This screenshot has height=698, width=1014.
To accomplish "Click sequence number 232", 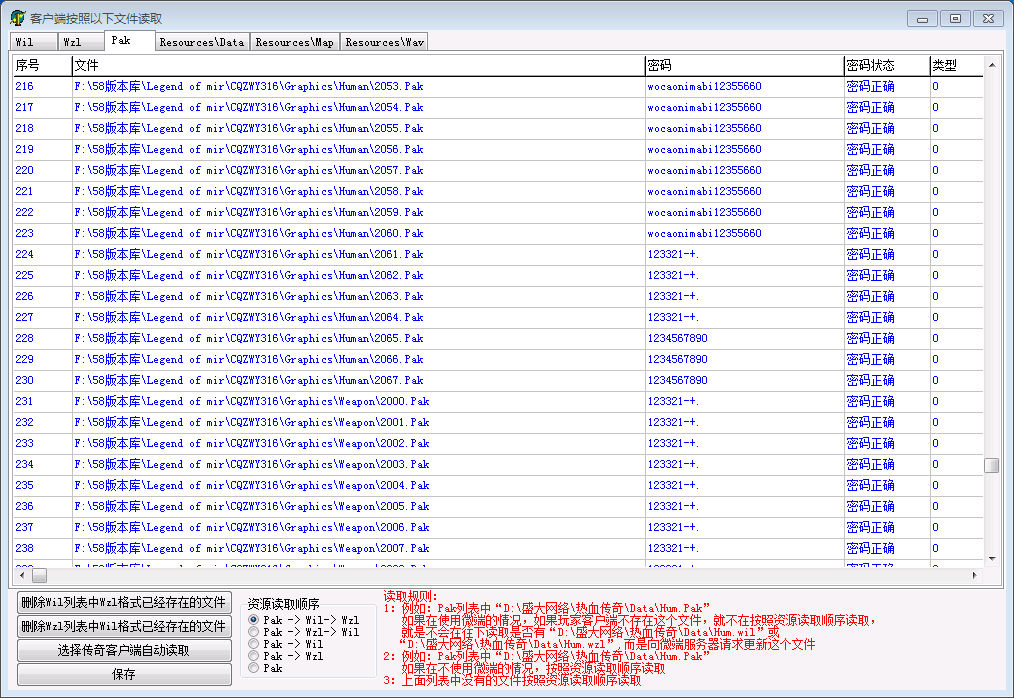I will (25, 422).
